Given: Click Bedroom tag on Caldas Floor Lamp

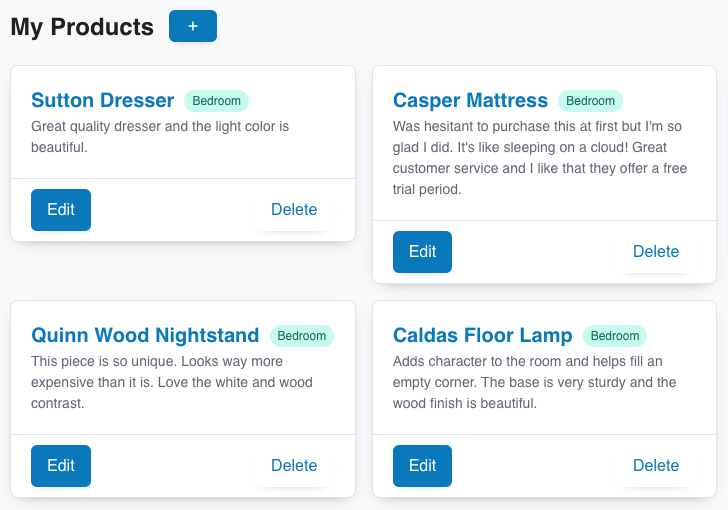Looking at the screenshot, I should coord(615,336).
